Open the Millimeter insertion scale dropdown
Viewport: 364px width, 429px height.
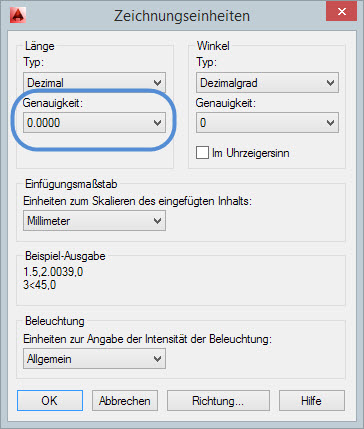(x=94, y=220)
